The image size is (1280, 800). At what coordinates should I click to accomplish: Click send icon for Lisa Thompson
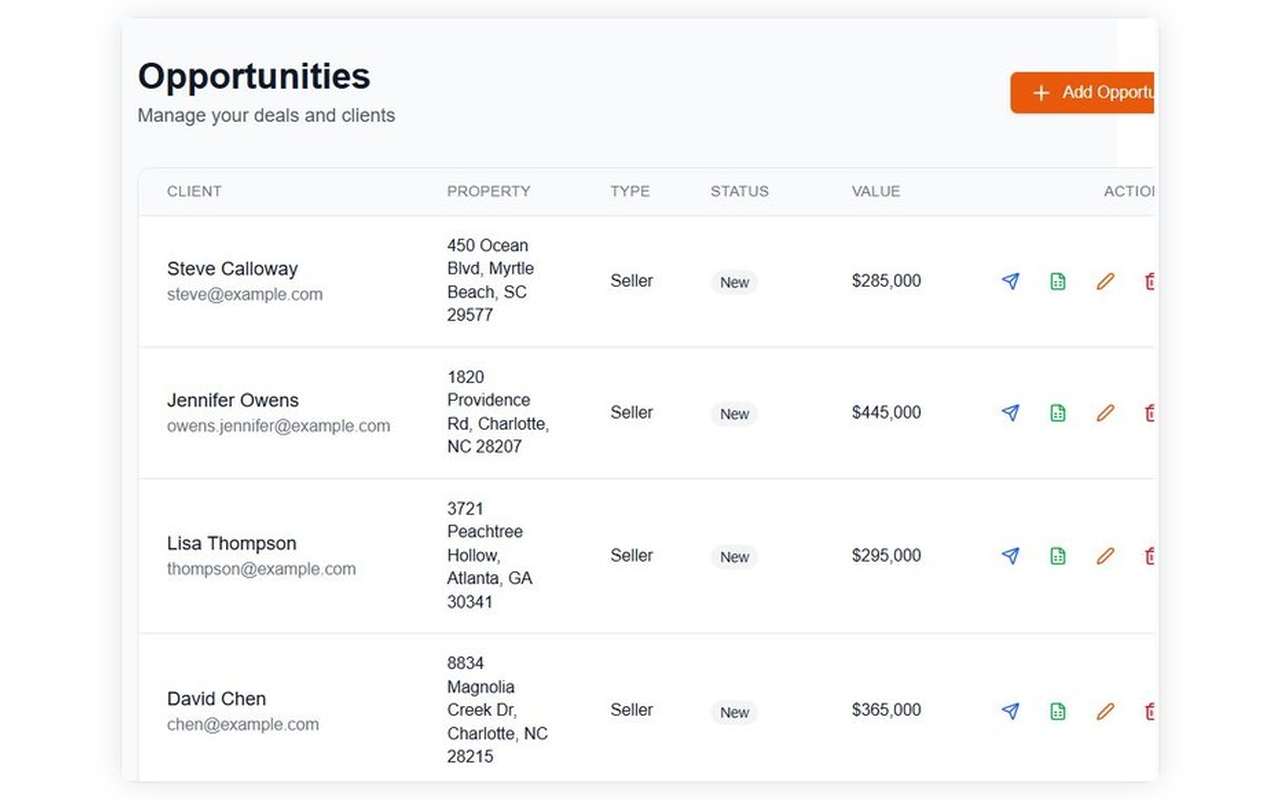click(1010, 556)
